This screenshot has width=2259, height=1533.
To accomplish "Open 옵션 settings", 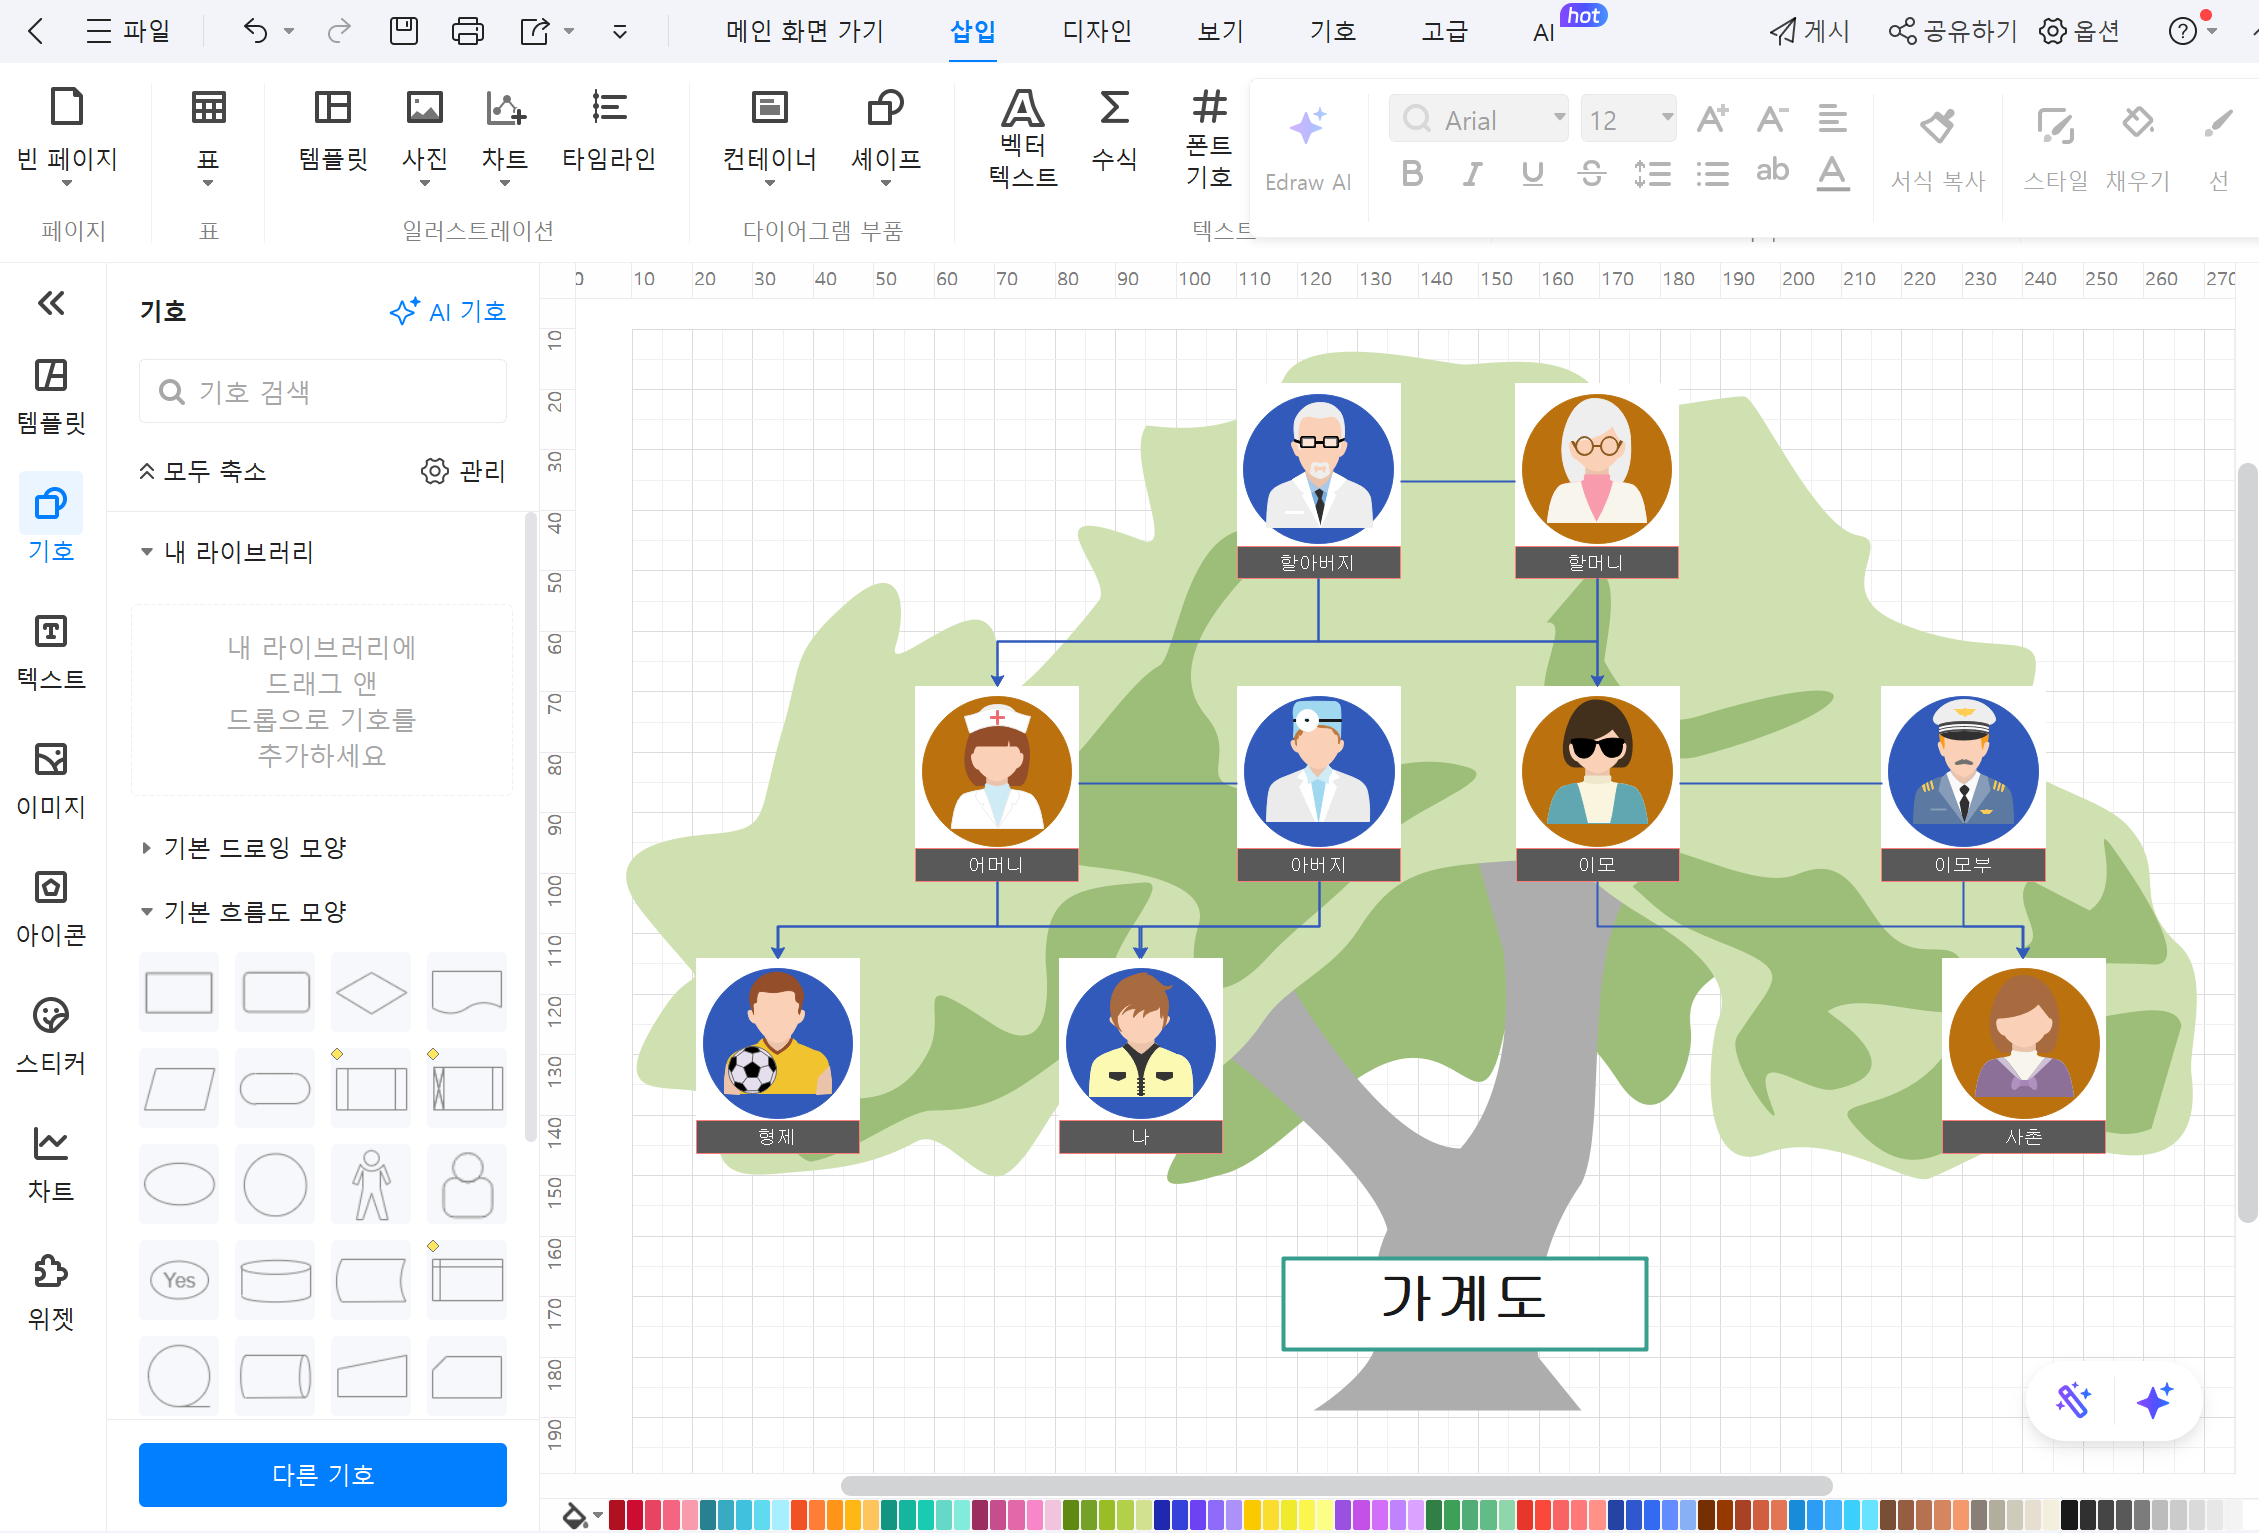I will click(x=2080, y=31).
